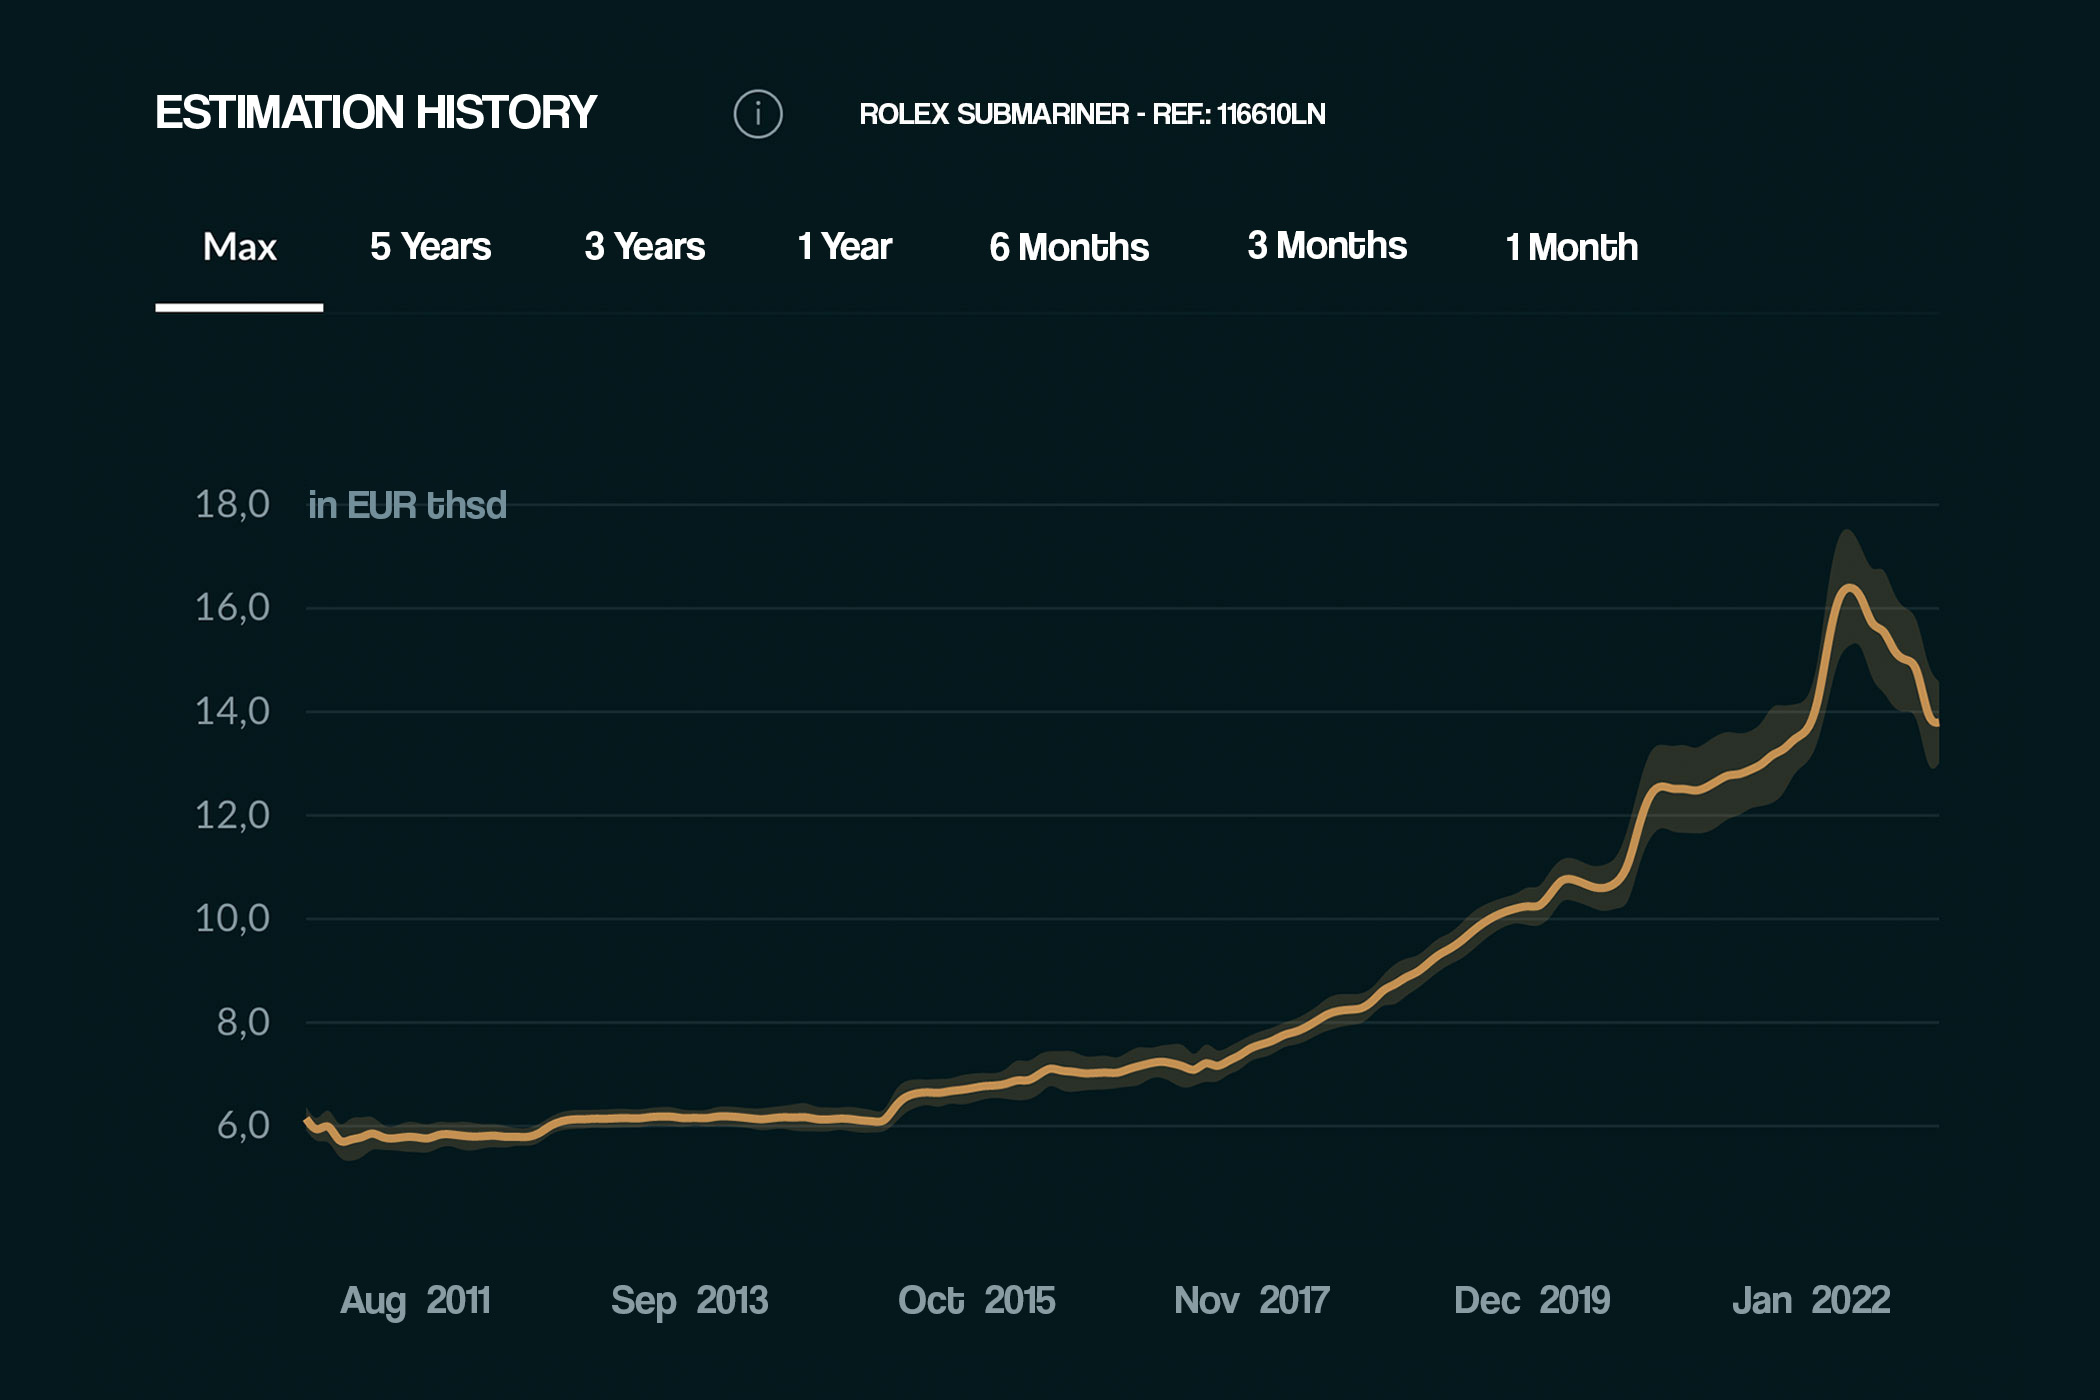Click the Jan 2022 x-axis label
Screen dimensions: 2100x1400
point(1811,1301)
